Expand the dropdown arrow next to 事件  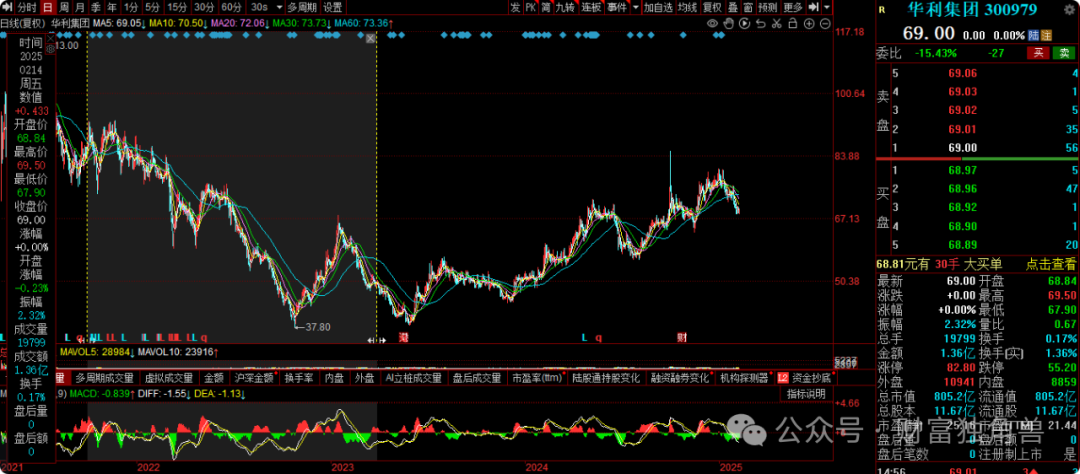(636, 7)
